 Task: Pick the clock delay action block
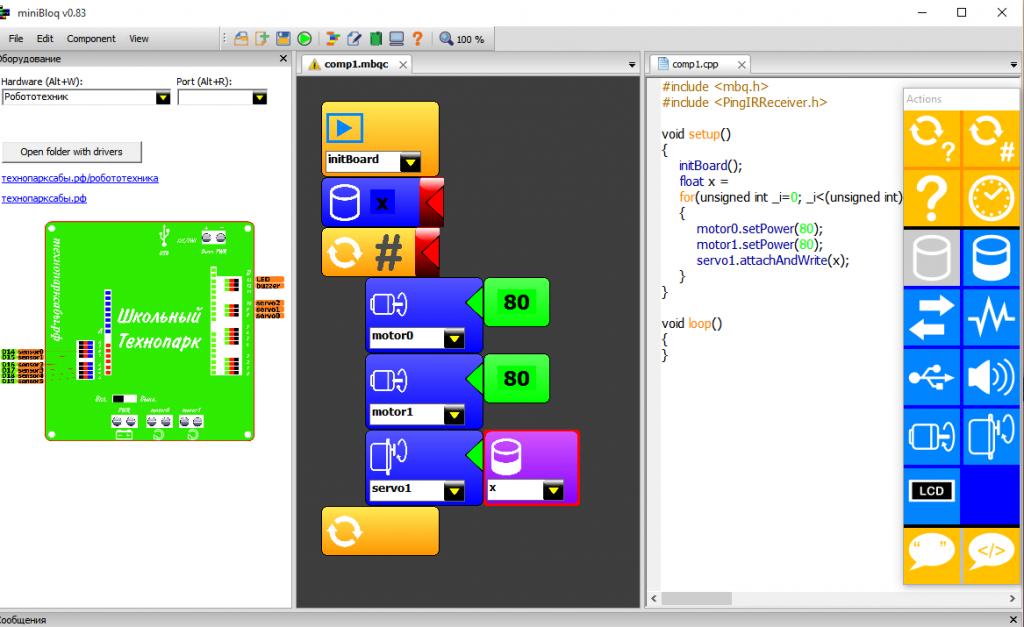[x=991, y=200]
